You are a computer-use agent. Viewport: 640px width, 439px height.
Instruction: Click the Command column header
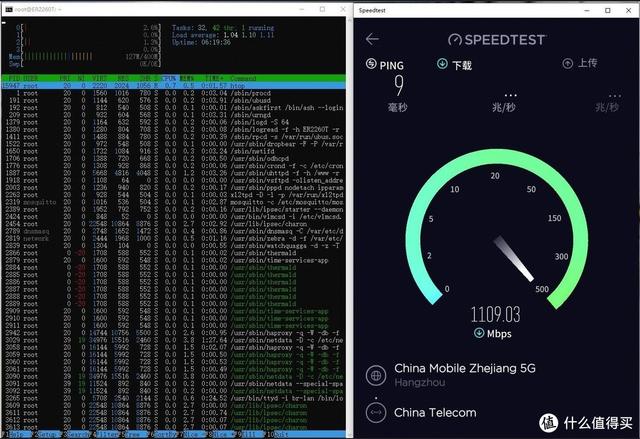click(x=243, y=78)
